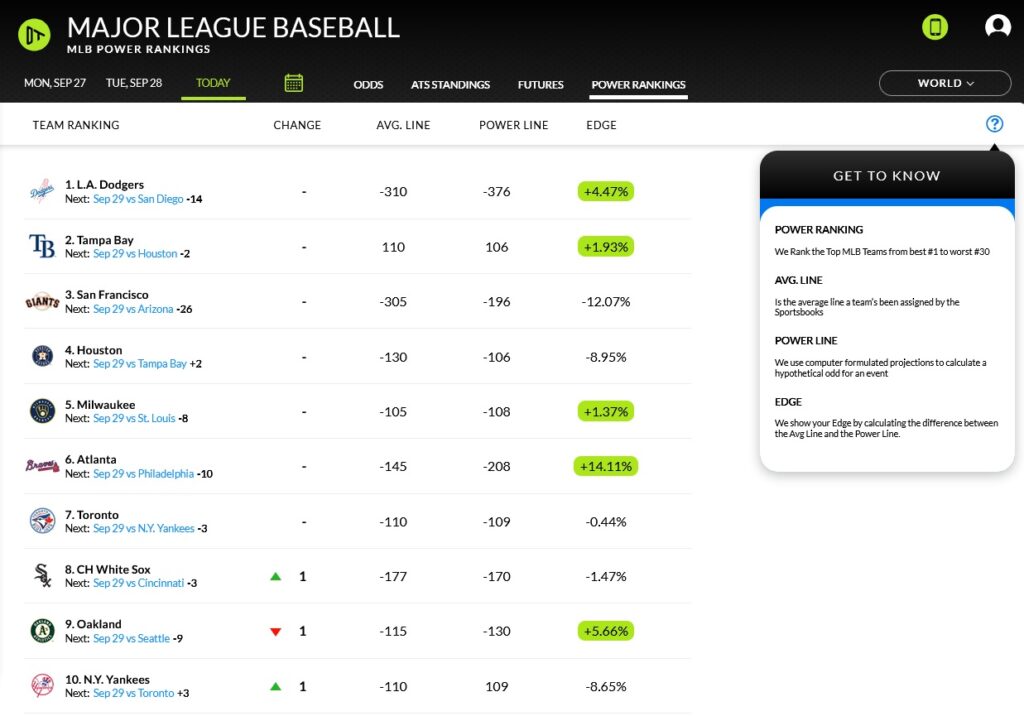Open Sep 29 vs Seattle link
This screenshot has width=1024, height=716.
coord(131,638)
